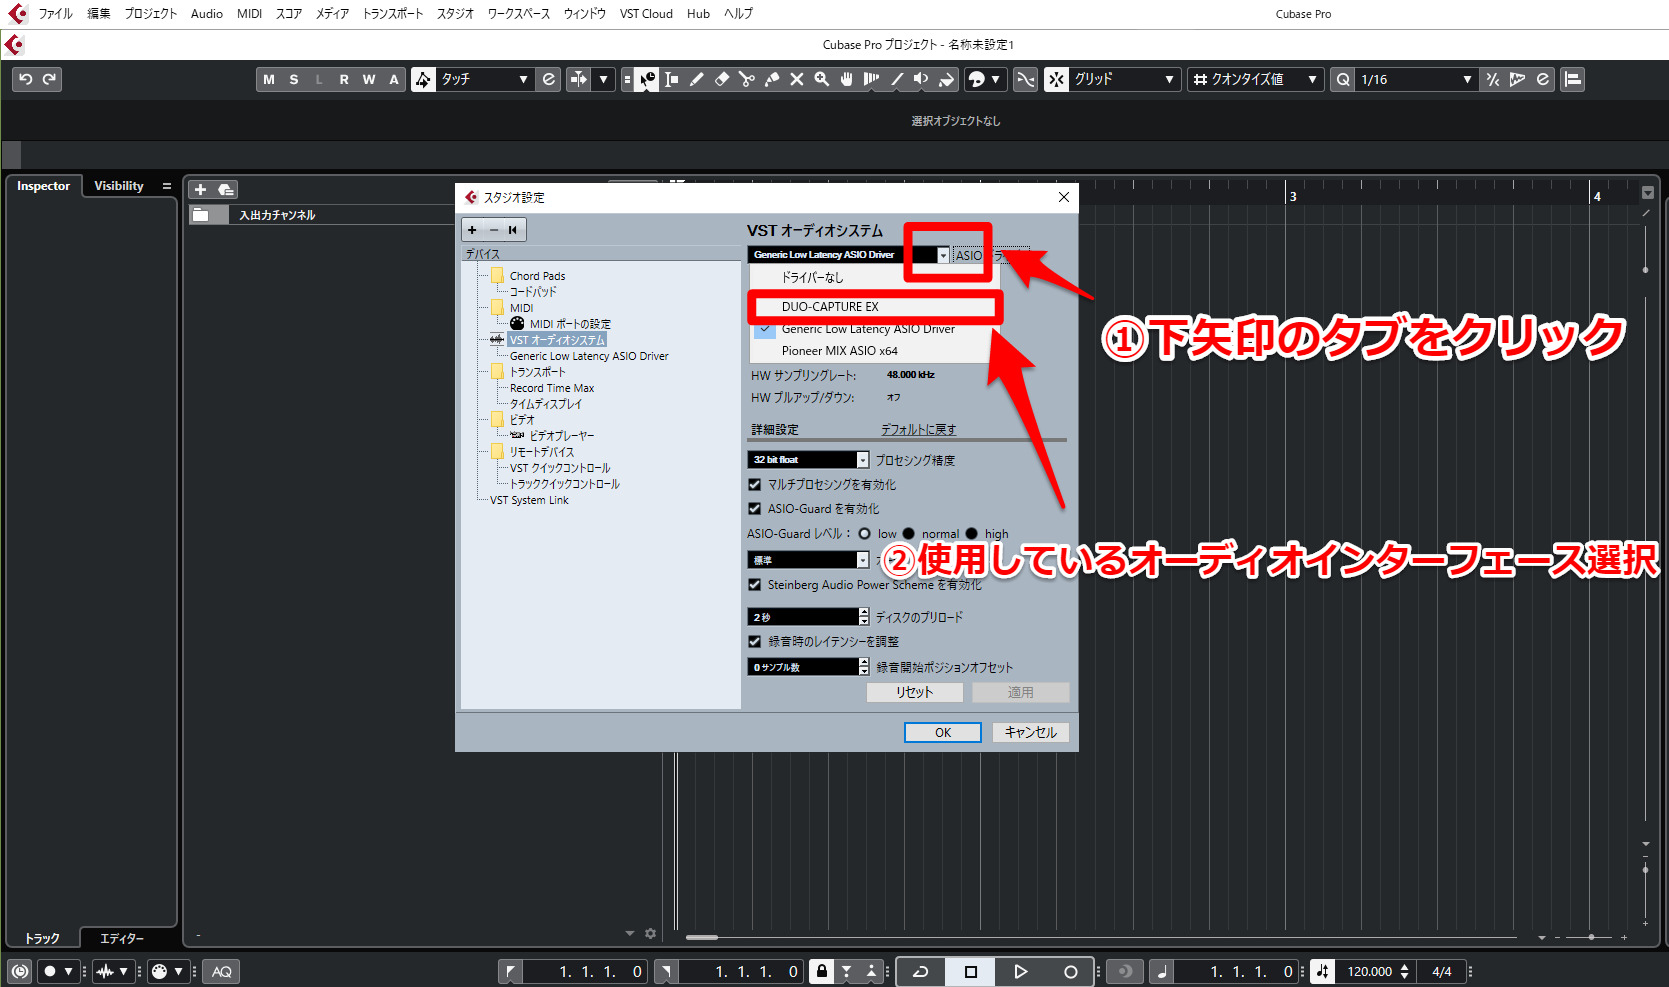The width and height of the screenshot is (1669, 987).
Task: Select VST System Link in device tree
Action: (x=529, y=500)
